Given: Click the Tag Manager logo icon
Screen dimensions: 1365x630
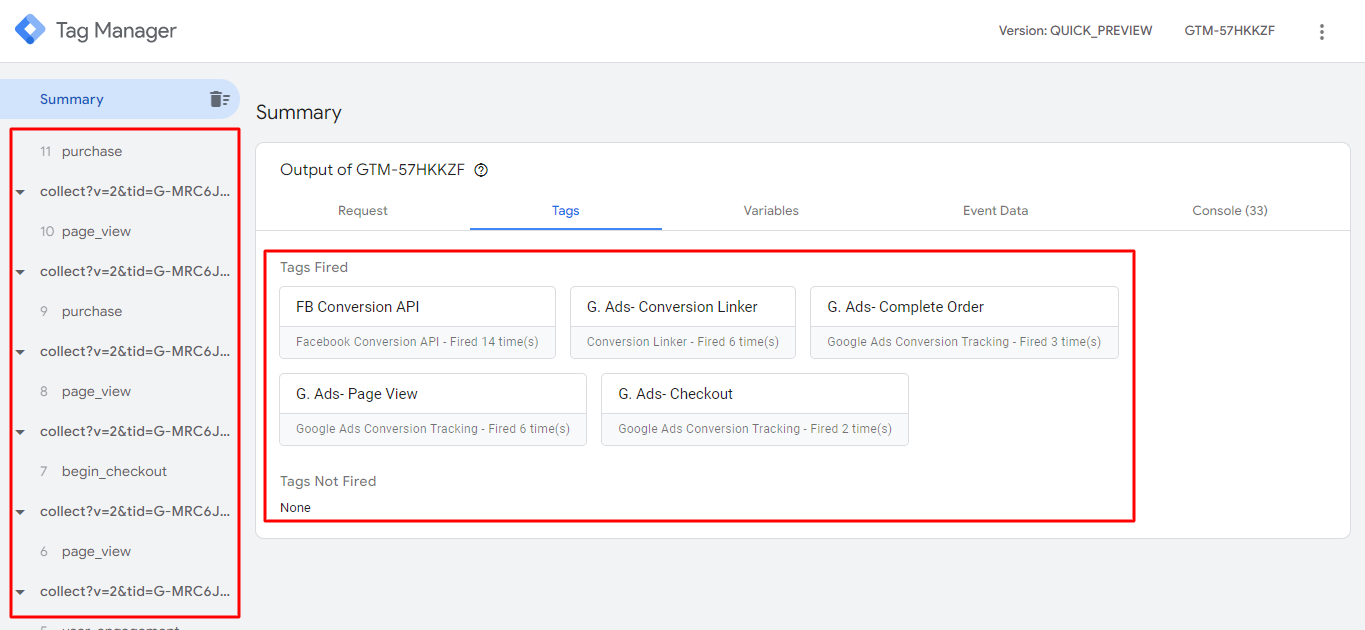Looking at the screenshot, I should click(x=30, y=30).
